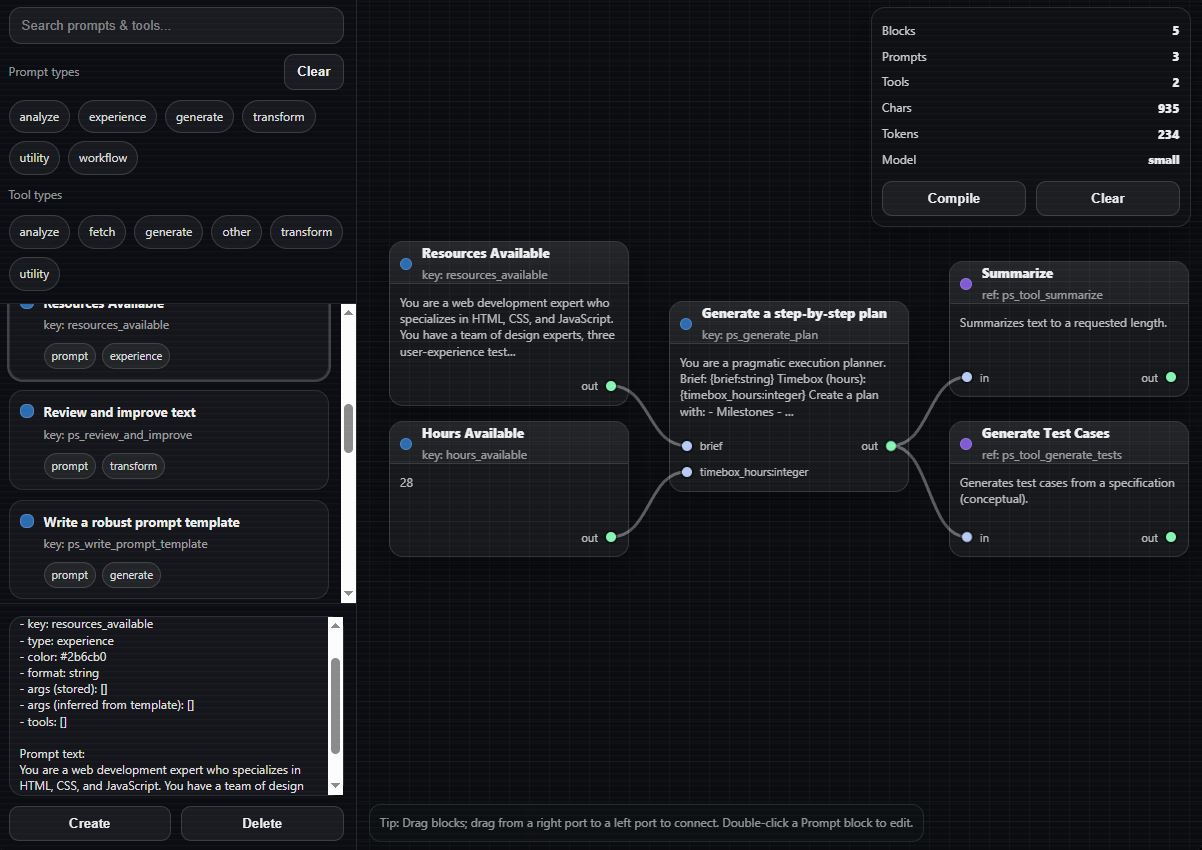Click the blue dot on Resources Available header

(x=405, y=264)
